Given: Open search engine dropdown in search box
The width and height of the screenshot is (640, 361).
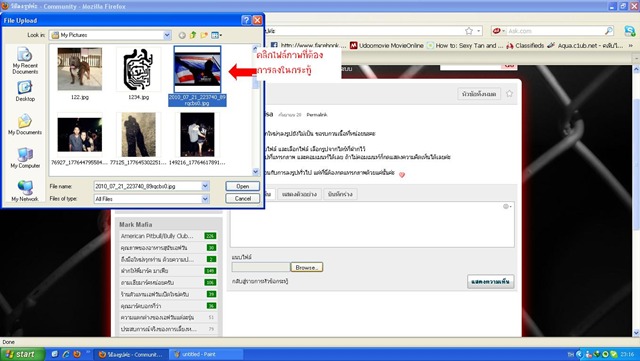Looking at the screenshot, I should (498, 31).
